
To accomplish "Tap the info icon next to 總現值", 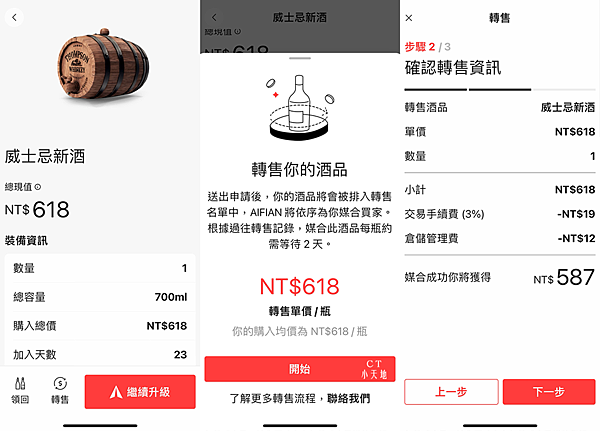I will (38, 187).
